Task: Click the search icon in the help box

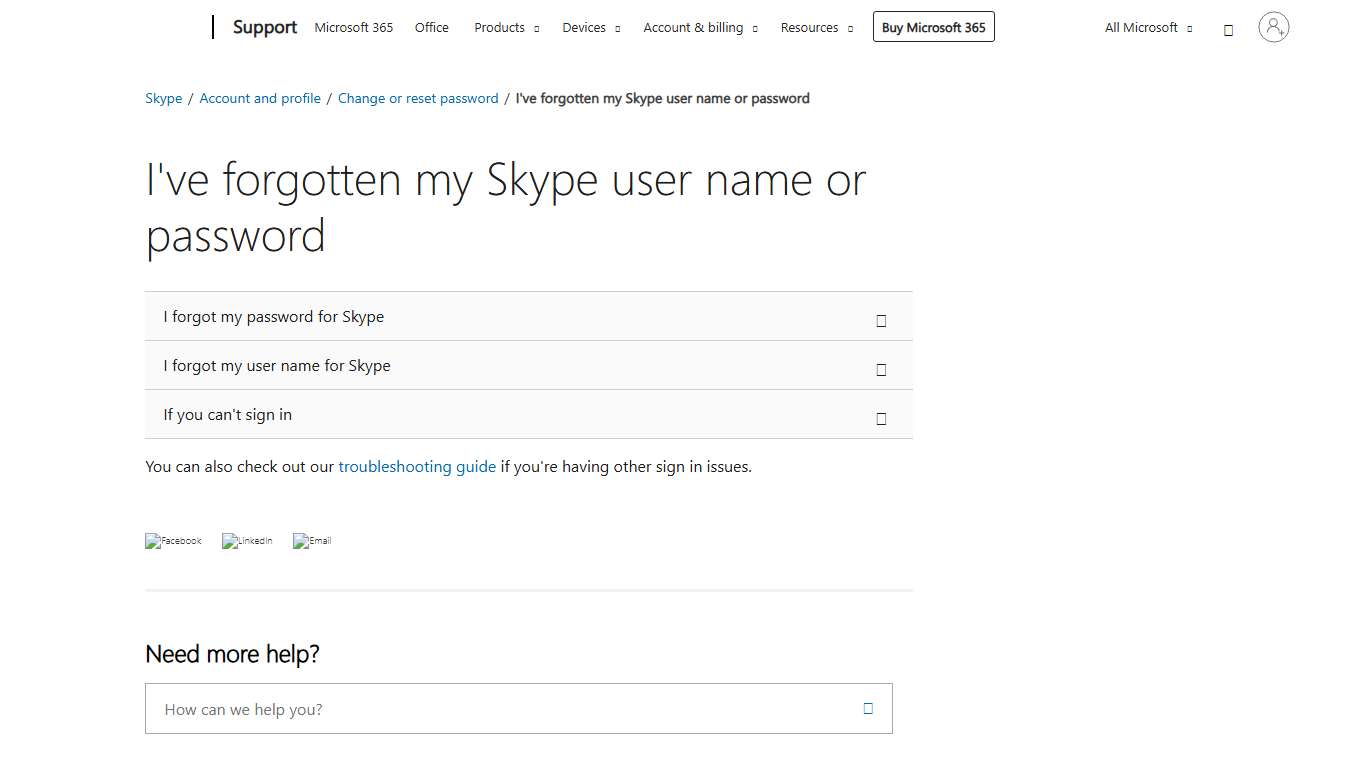Action: click(x=867, y=708)
